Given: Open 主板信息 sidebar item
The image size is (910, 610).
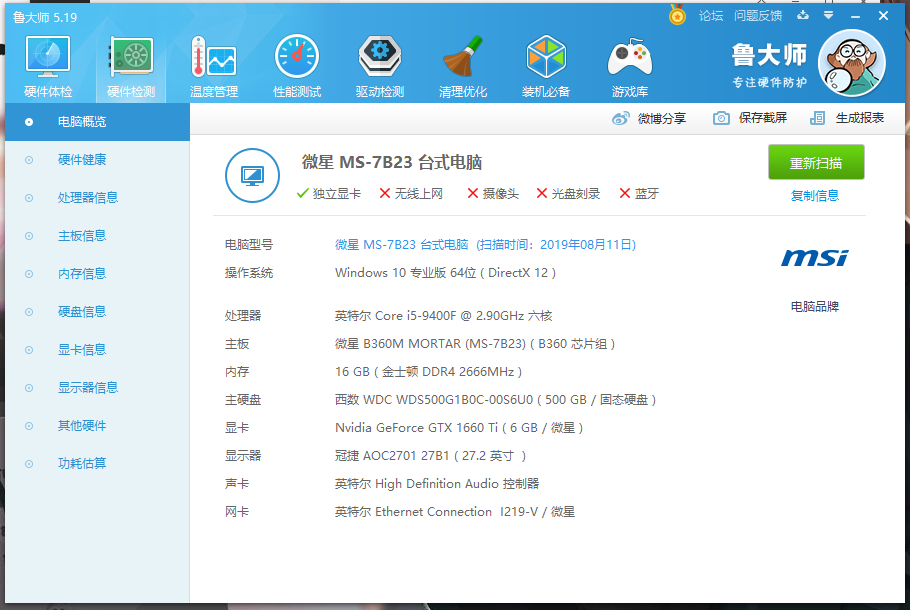Looking at the screenshot, I should click(98, 236).
